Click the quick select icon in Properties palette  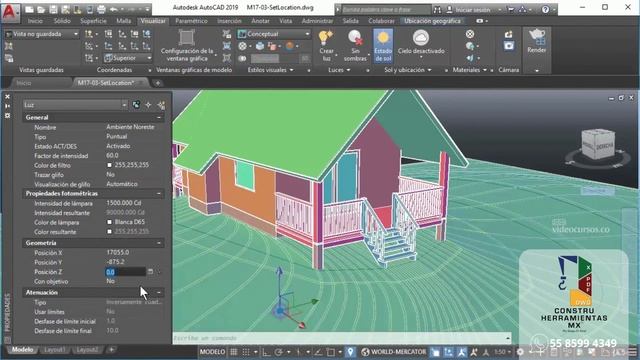[x=161, y=105]
